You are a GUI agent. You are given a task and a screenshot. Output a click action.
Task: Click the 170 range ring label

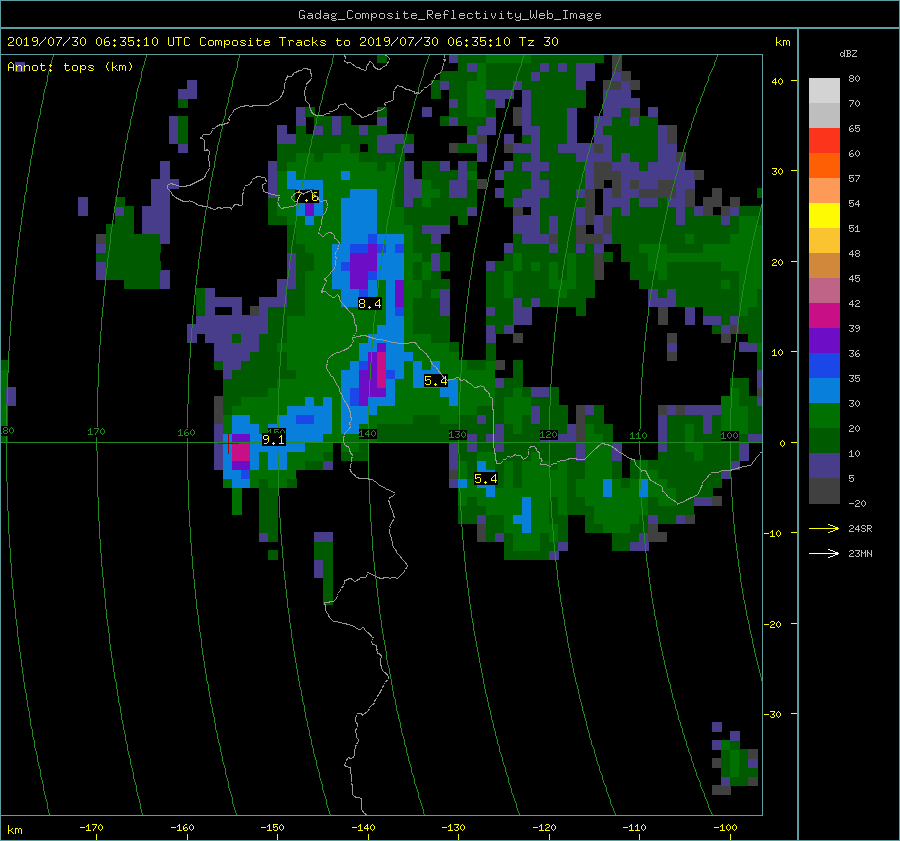[x=96, y=432]
